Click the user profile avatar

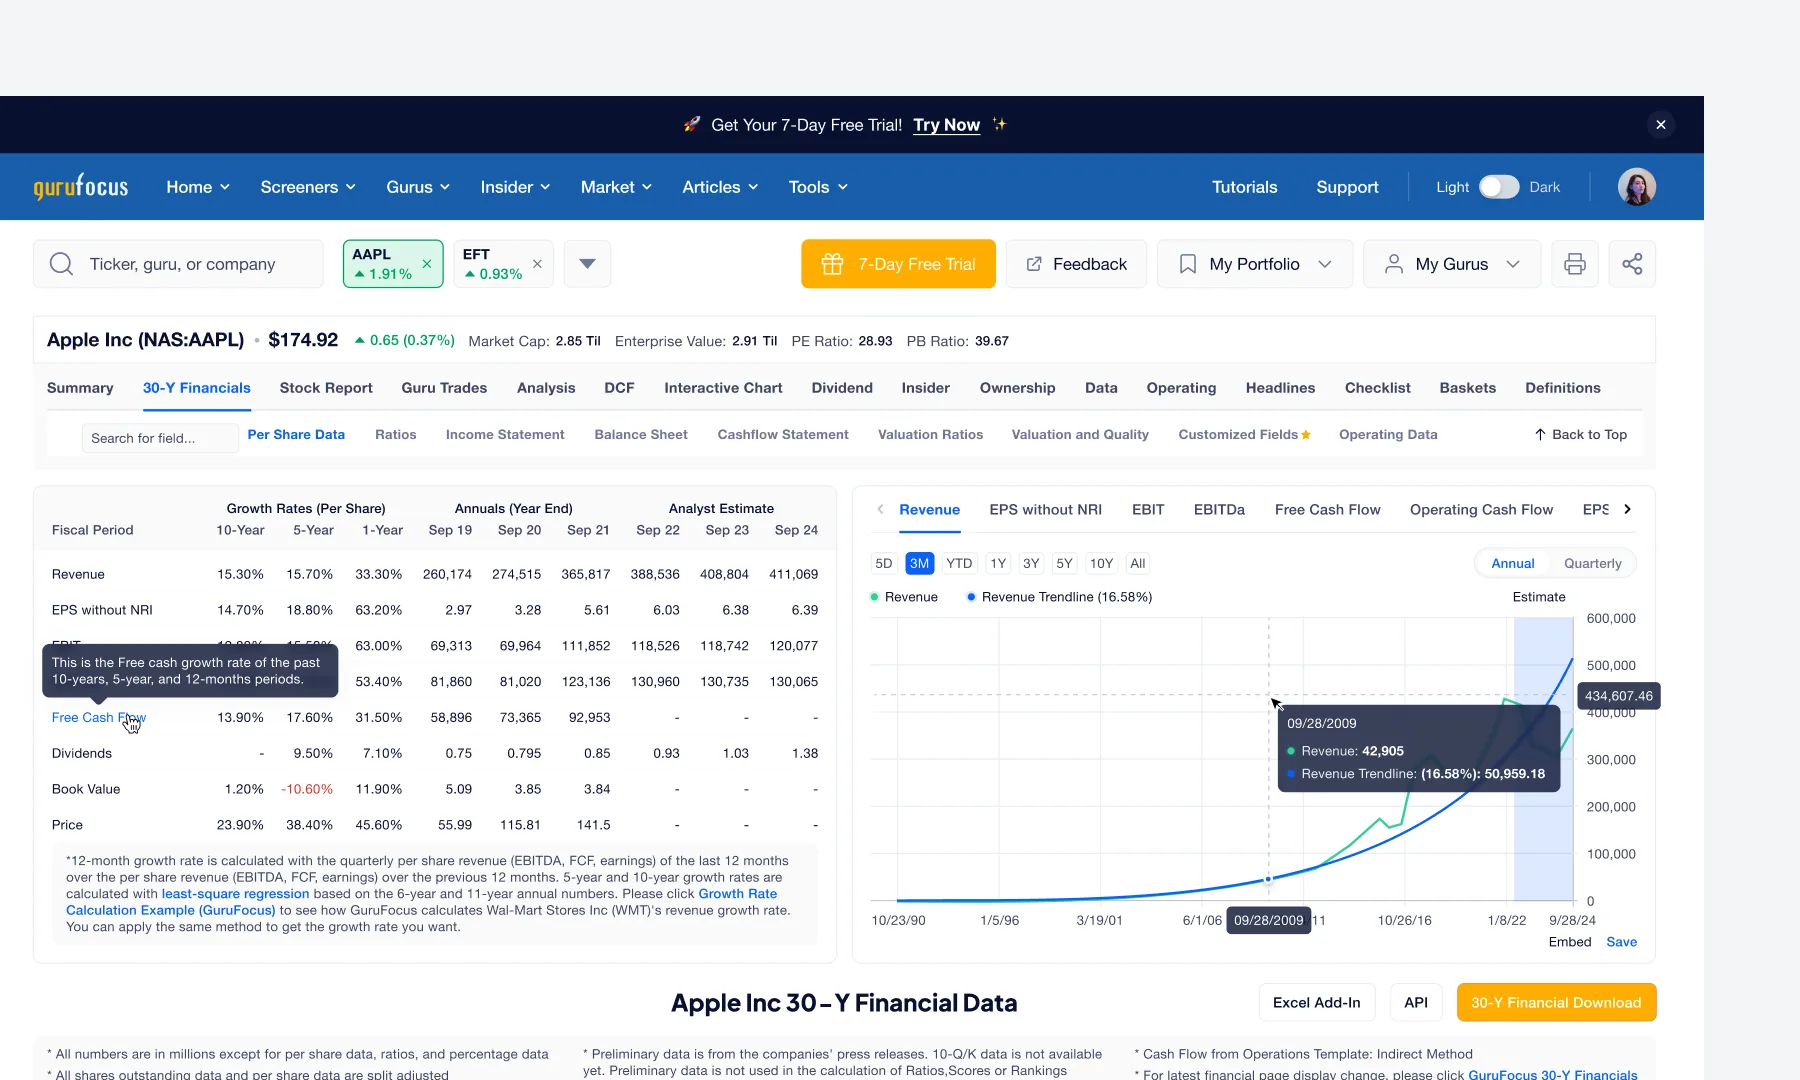tap(1637, 187)
